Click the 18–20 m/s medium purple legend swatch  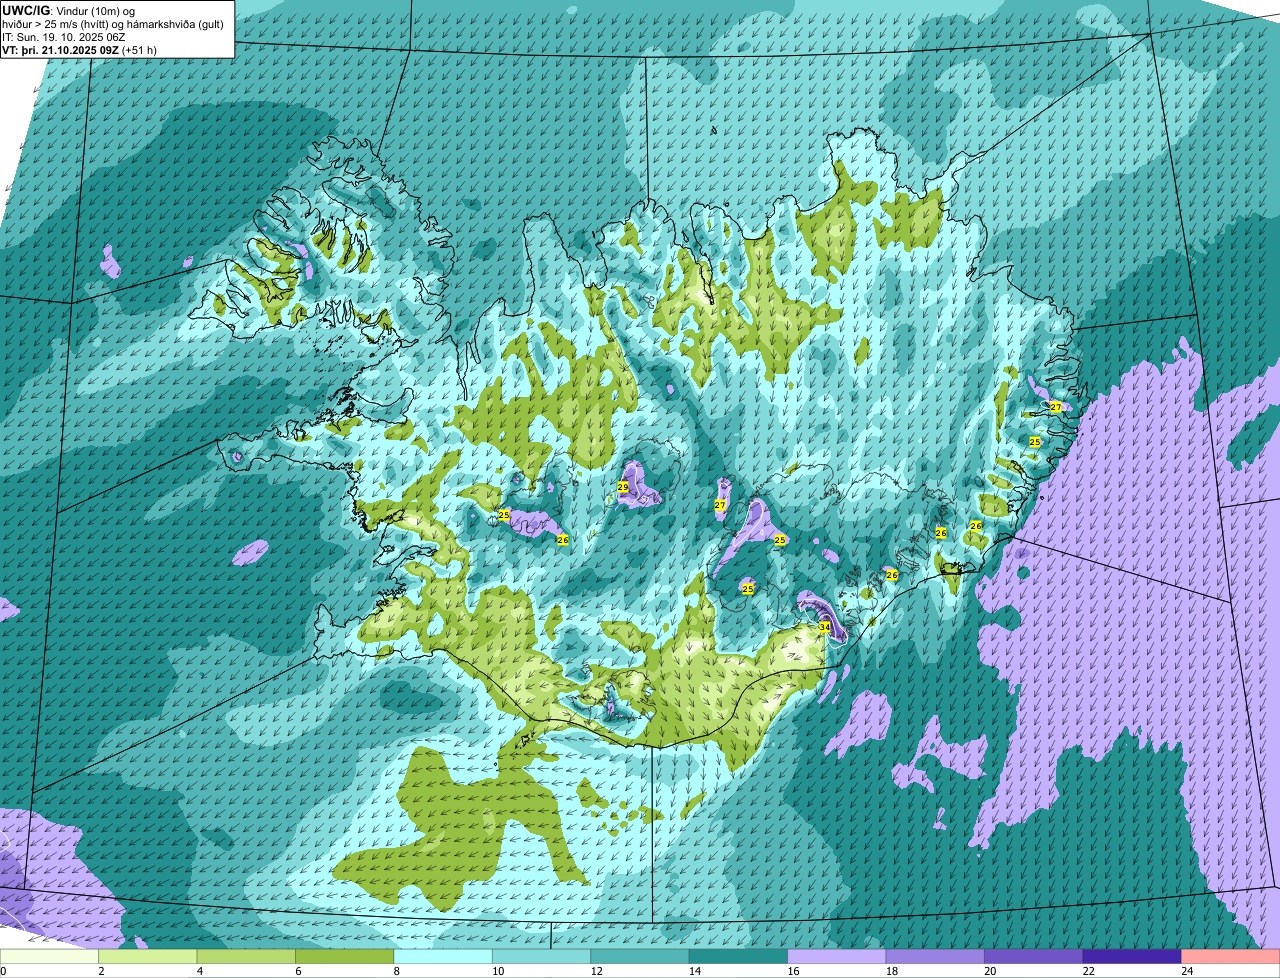click(x=935, y=956)
